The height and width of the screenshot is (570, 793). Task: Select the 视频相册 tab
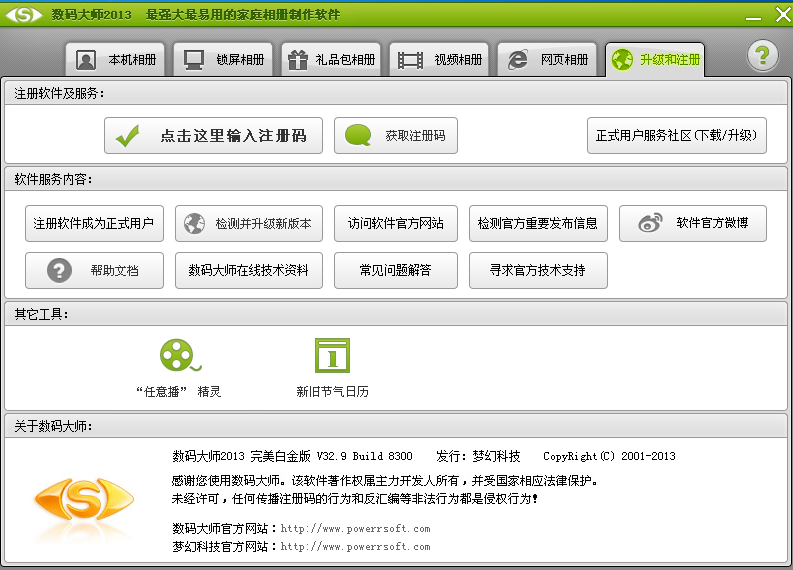pyautogui.click(x=440, y=60)
